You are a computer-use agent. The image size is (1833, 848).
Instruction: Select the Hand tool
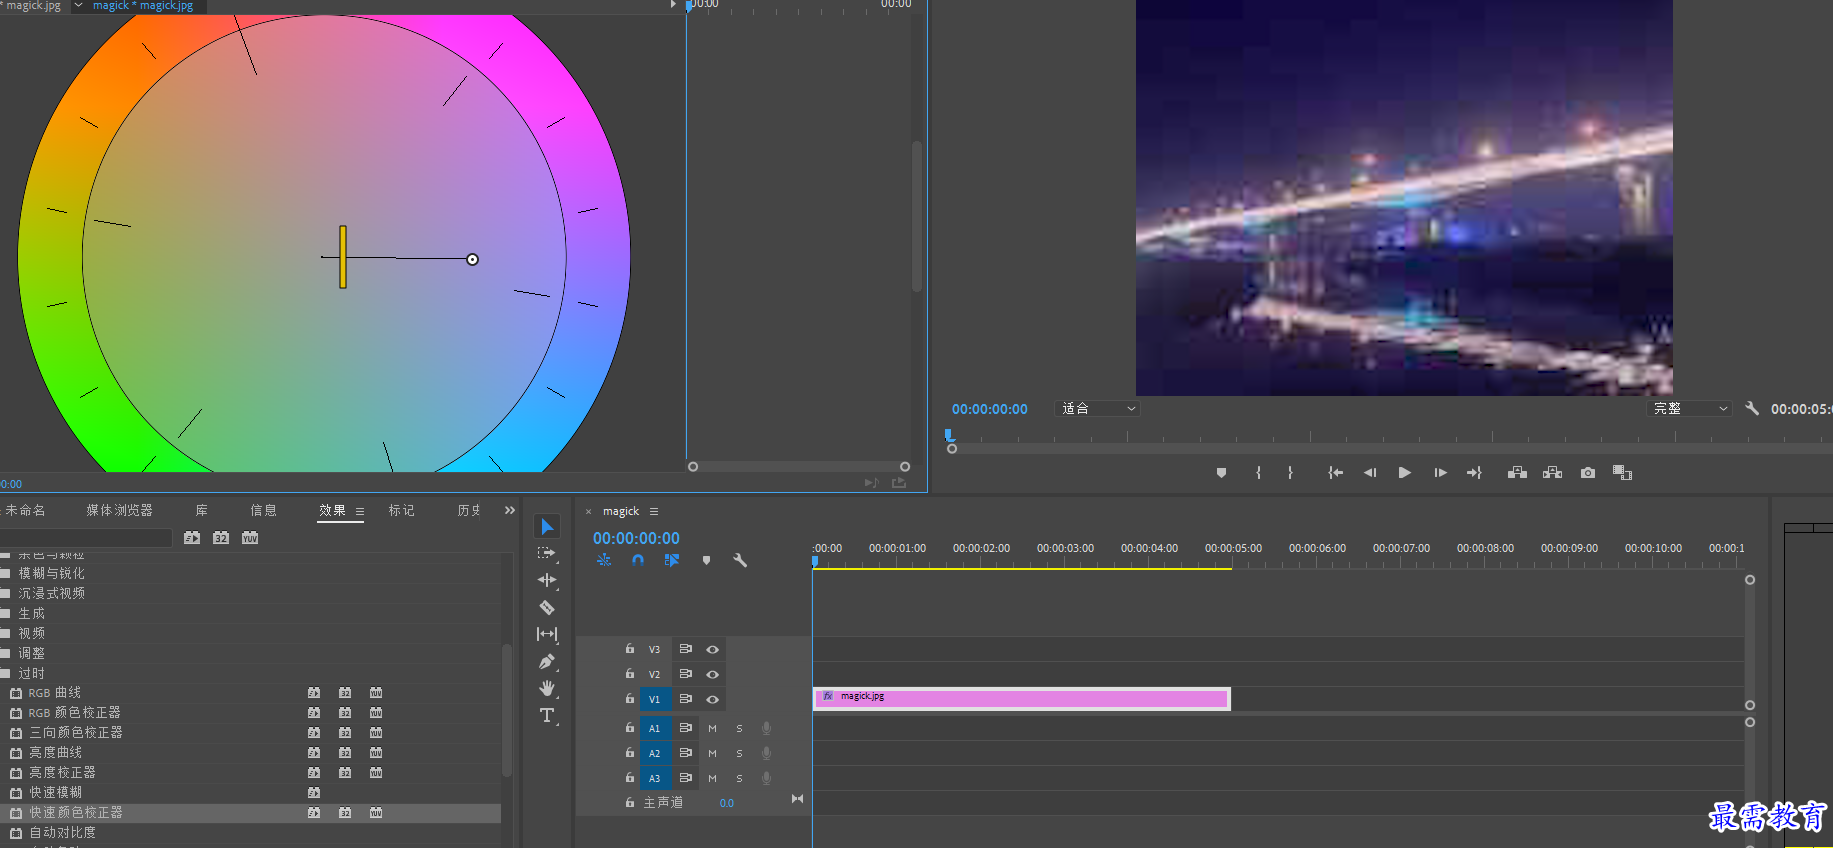(x=547, y=688)
